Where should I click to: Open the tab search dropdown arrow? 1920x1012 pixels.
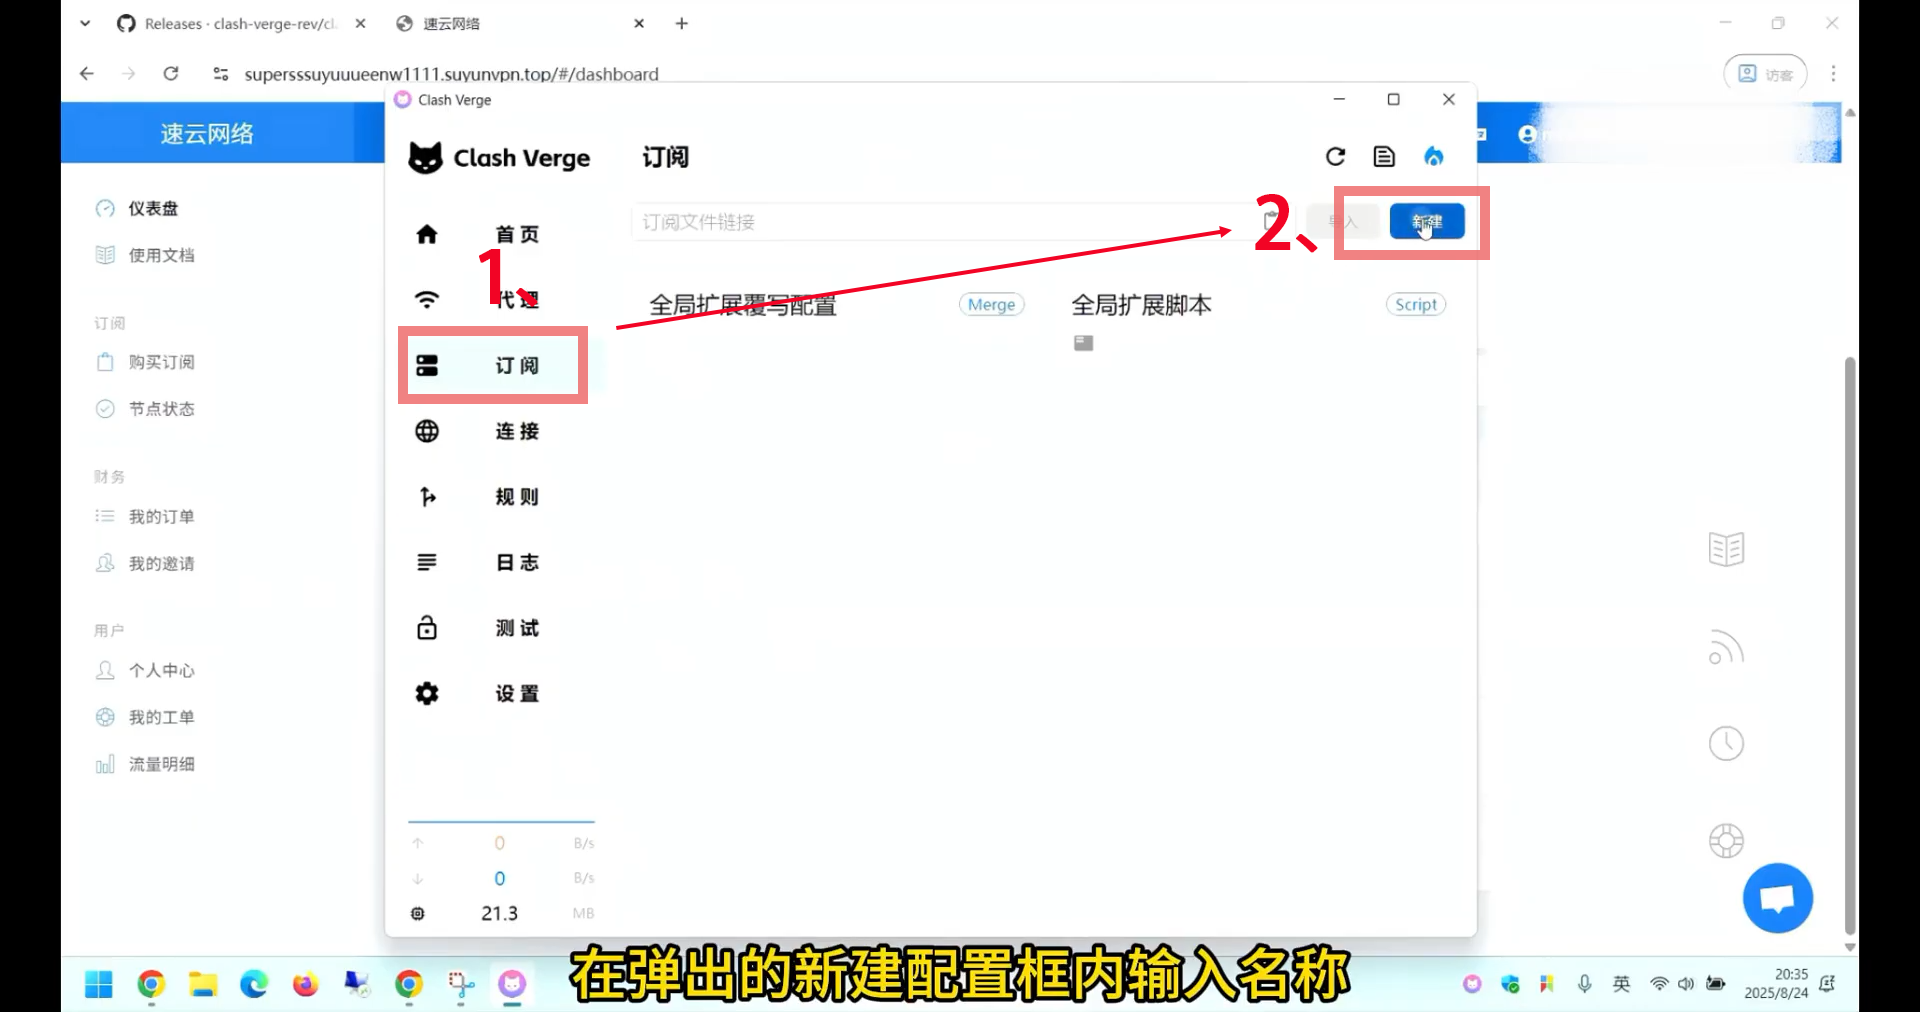[85, 23]
